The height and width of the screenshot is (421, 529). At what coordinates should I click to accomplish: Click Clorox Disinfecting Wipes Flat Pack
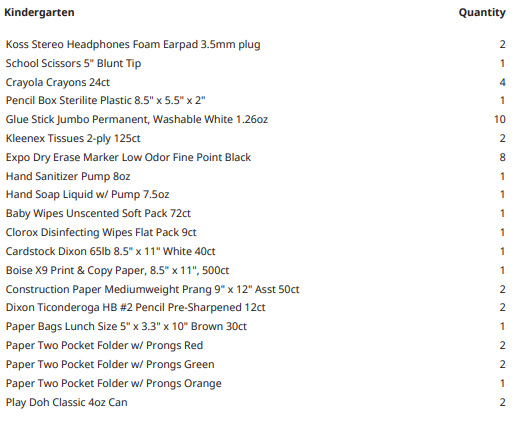101,232
